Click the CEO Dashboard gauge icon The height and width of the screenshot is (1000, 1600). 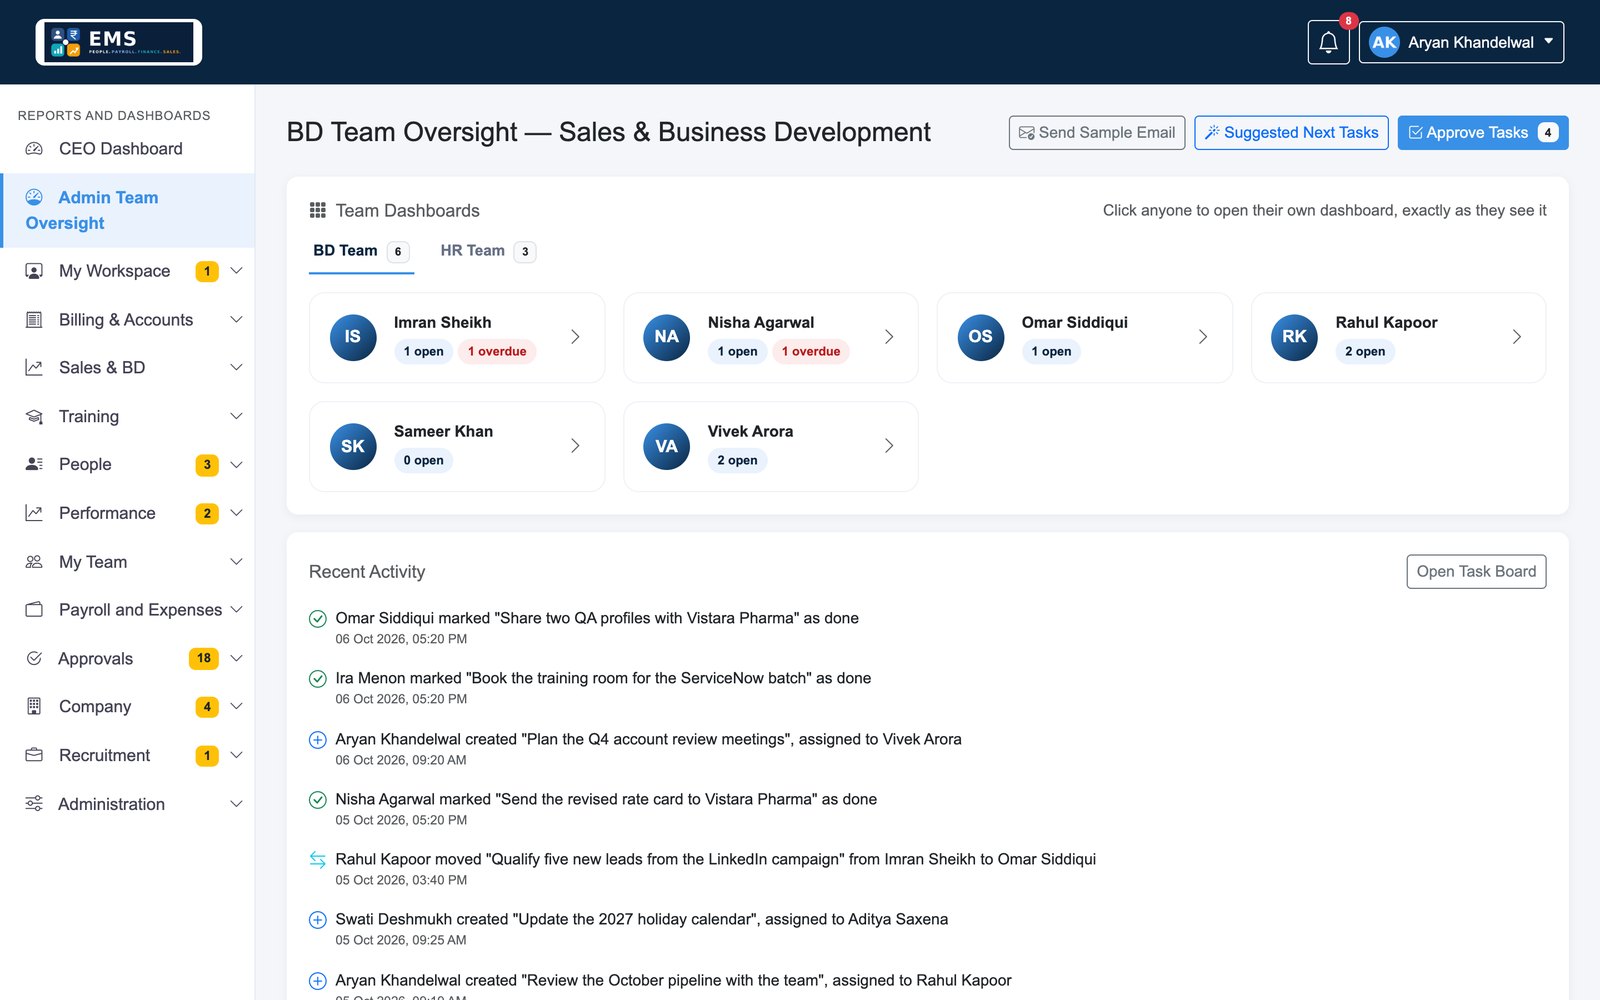[34, 149]
